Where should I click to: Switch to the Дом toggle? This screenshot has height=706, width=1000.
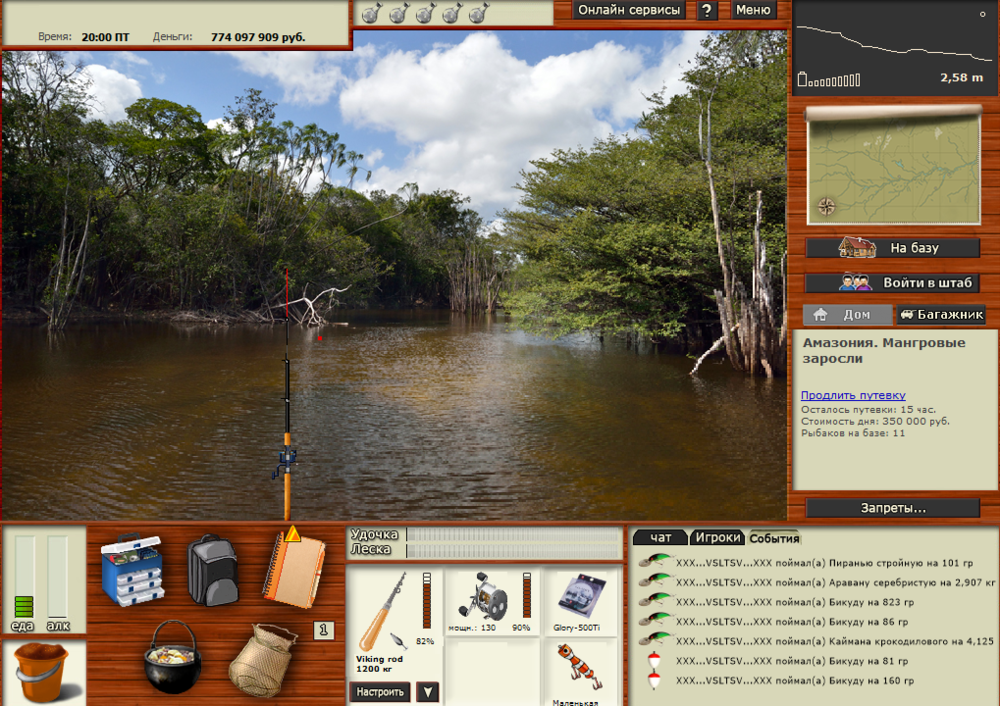846,315
